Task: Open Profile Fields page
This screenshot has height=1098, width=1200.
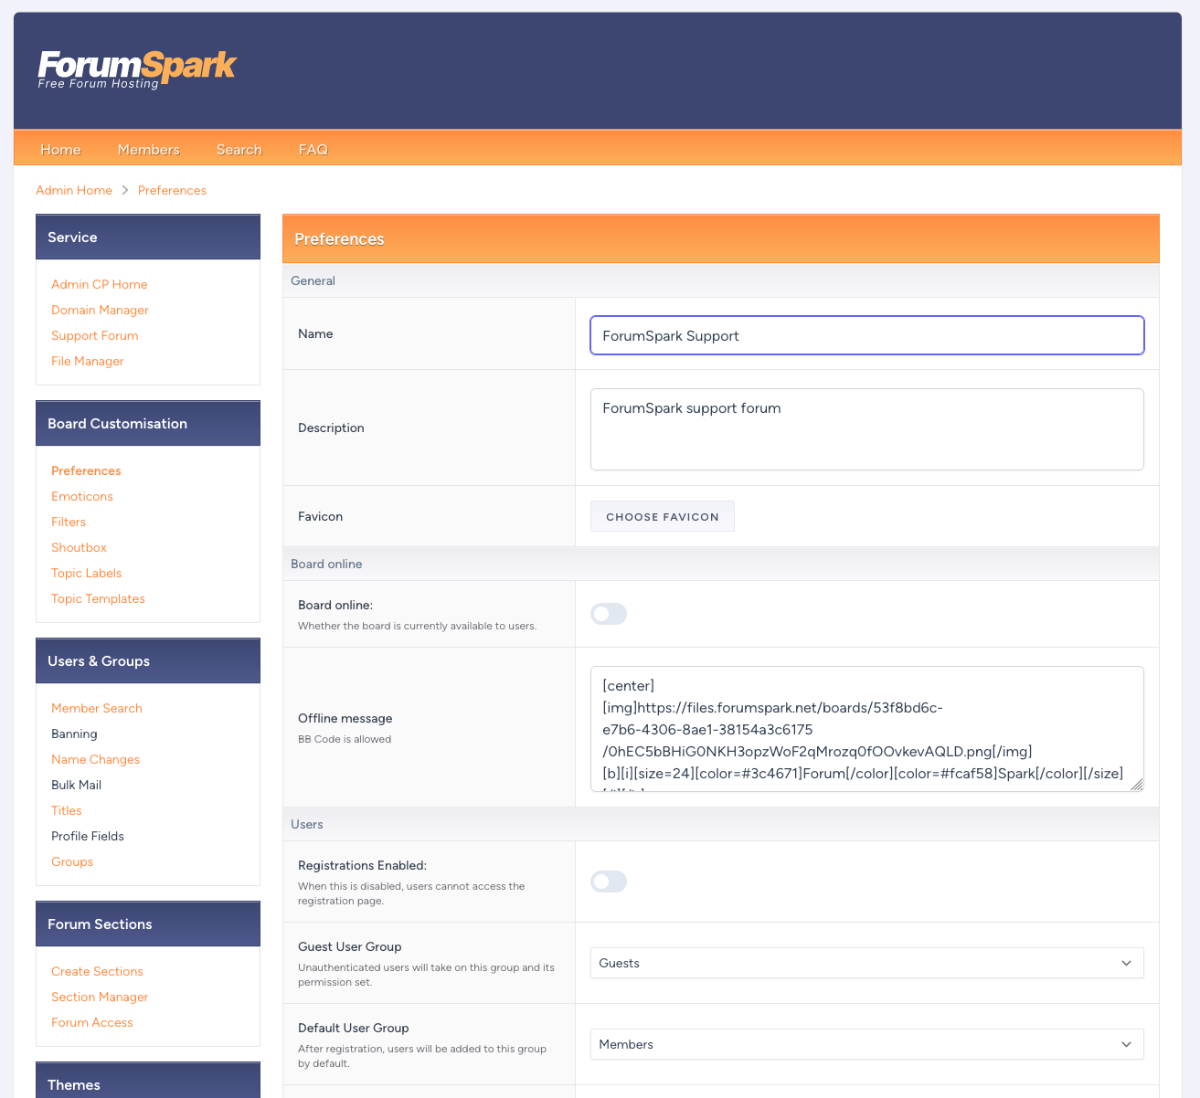Action: [88, 836]
